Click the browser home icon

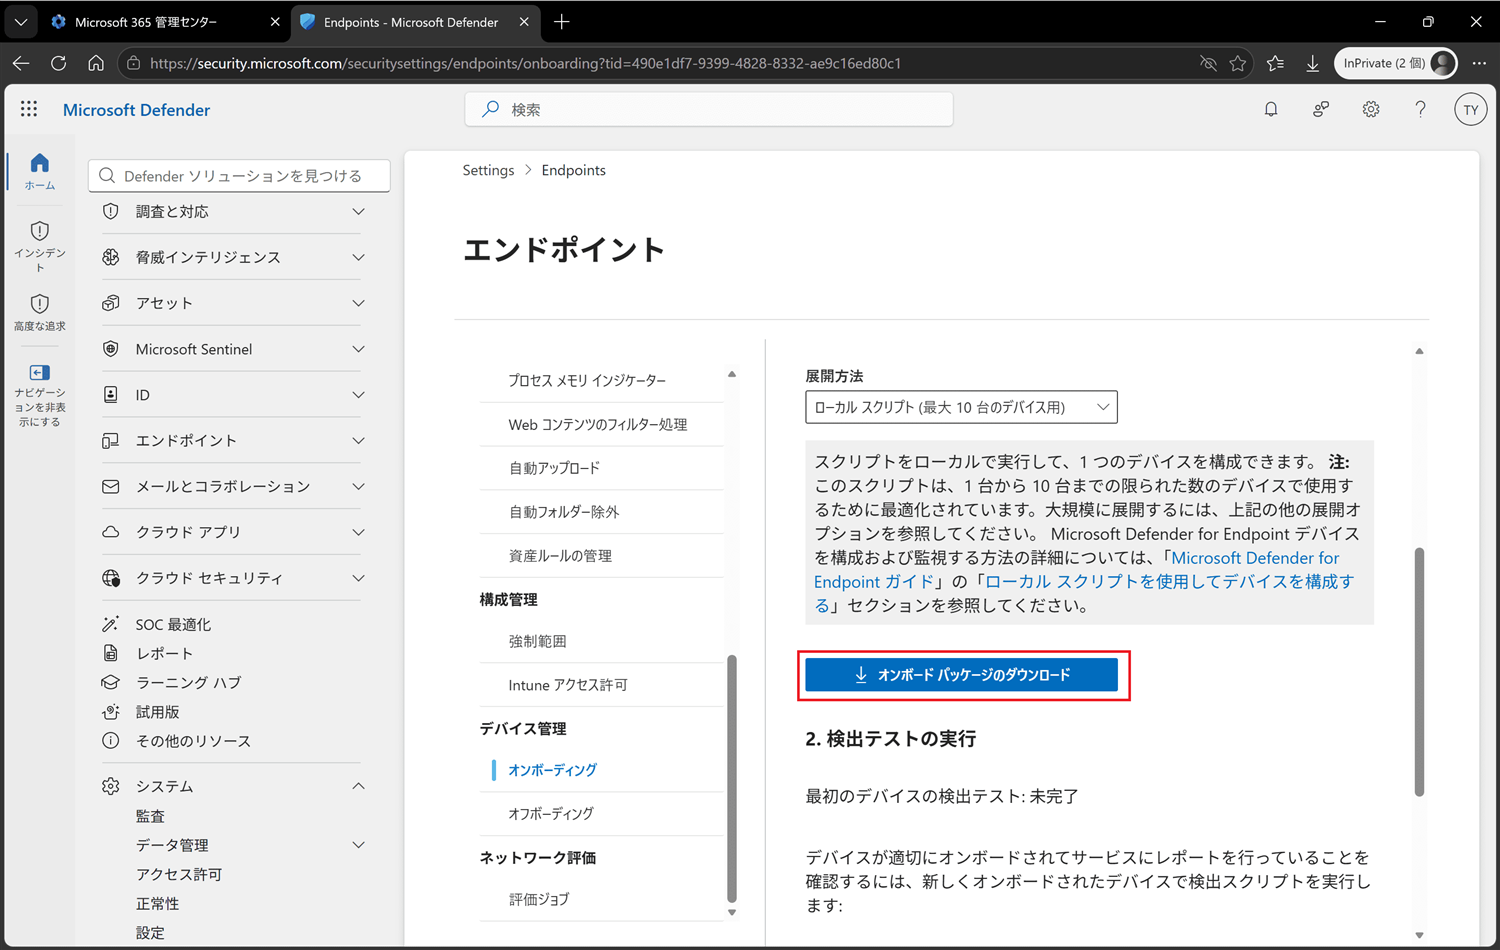[x=96, y=63]
